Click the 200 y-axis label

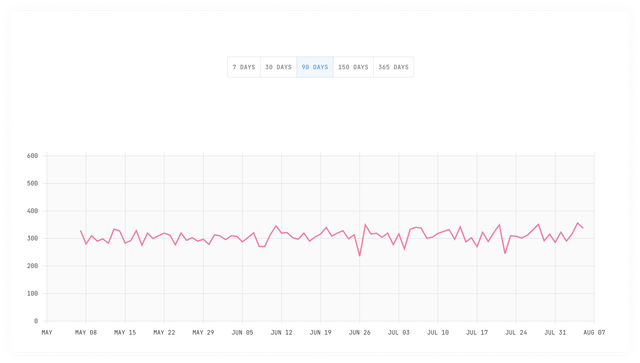(x=32, y=266)
